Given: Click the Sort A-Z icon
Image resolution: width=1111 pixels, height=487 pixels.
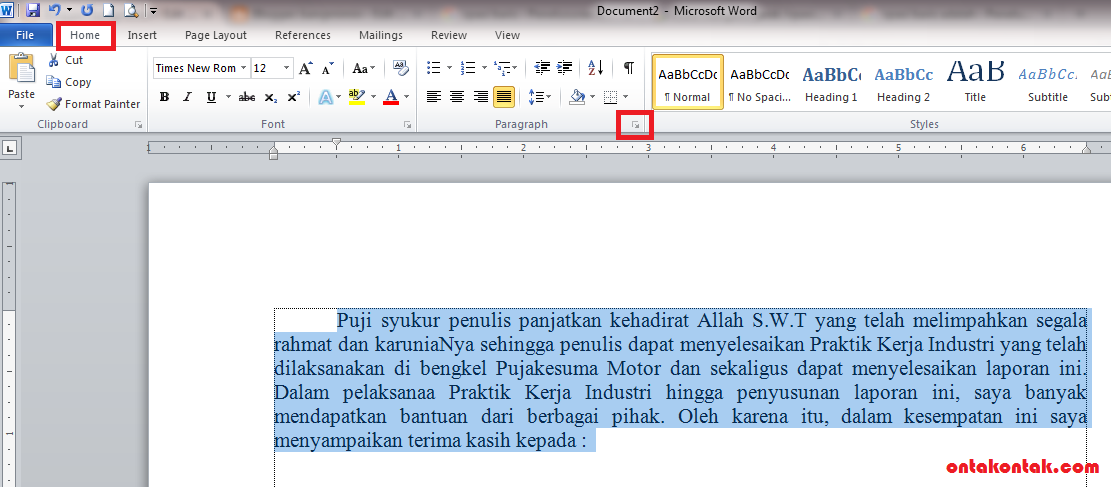Looking at the screenshot, I should click(x=595, y=68).
